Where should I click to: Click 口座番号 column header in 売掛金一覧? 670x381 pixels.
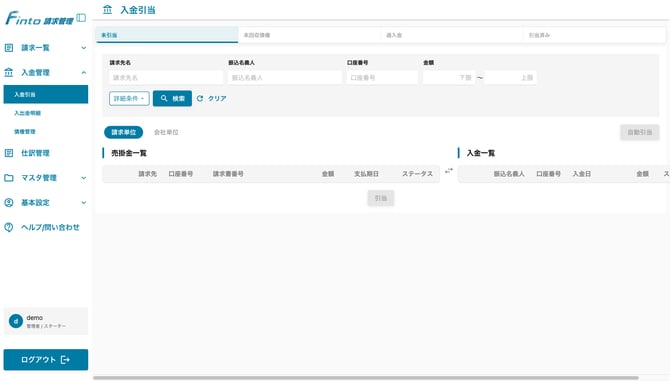click(x=181, y=174)
